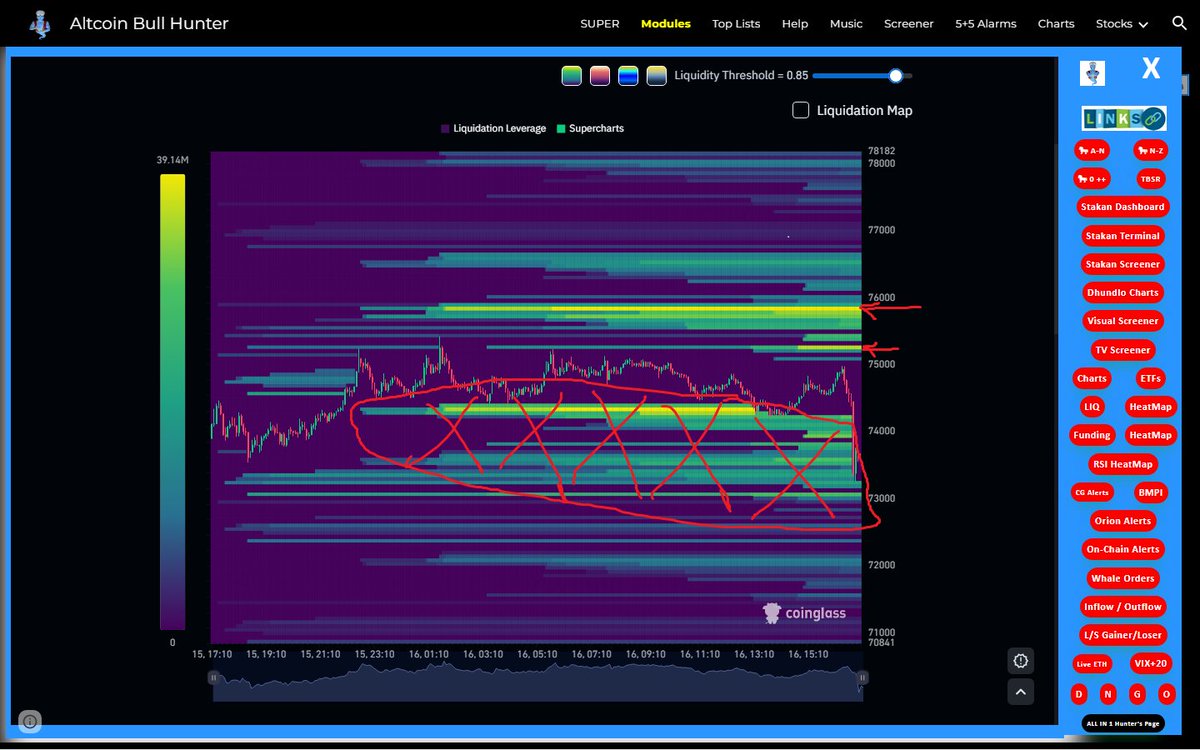Collapse the panel with the chevron-up button
The image size is (1200, 750).
(x=1021, y=692)
